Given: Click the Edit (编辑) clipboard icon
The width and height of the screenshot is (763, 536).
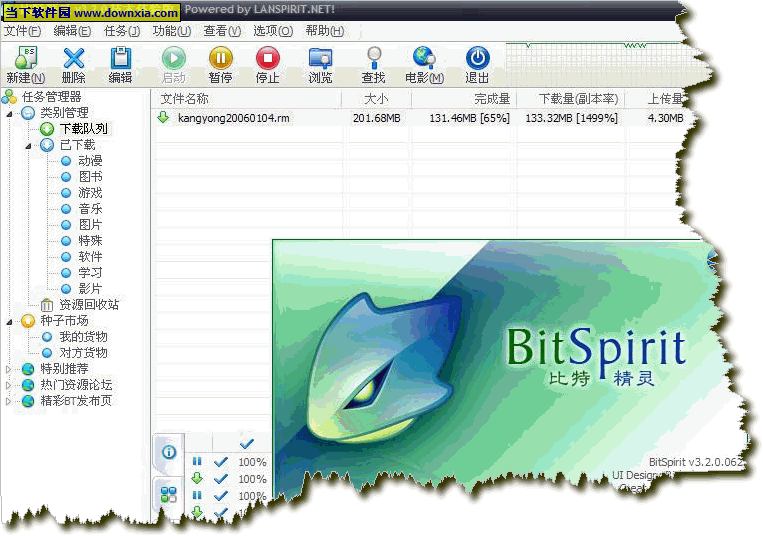Looking at the screenshot, I should [120, 58].
